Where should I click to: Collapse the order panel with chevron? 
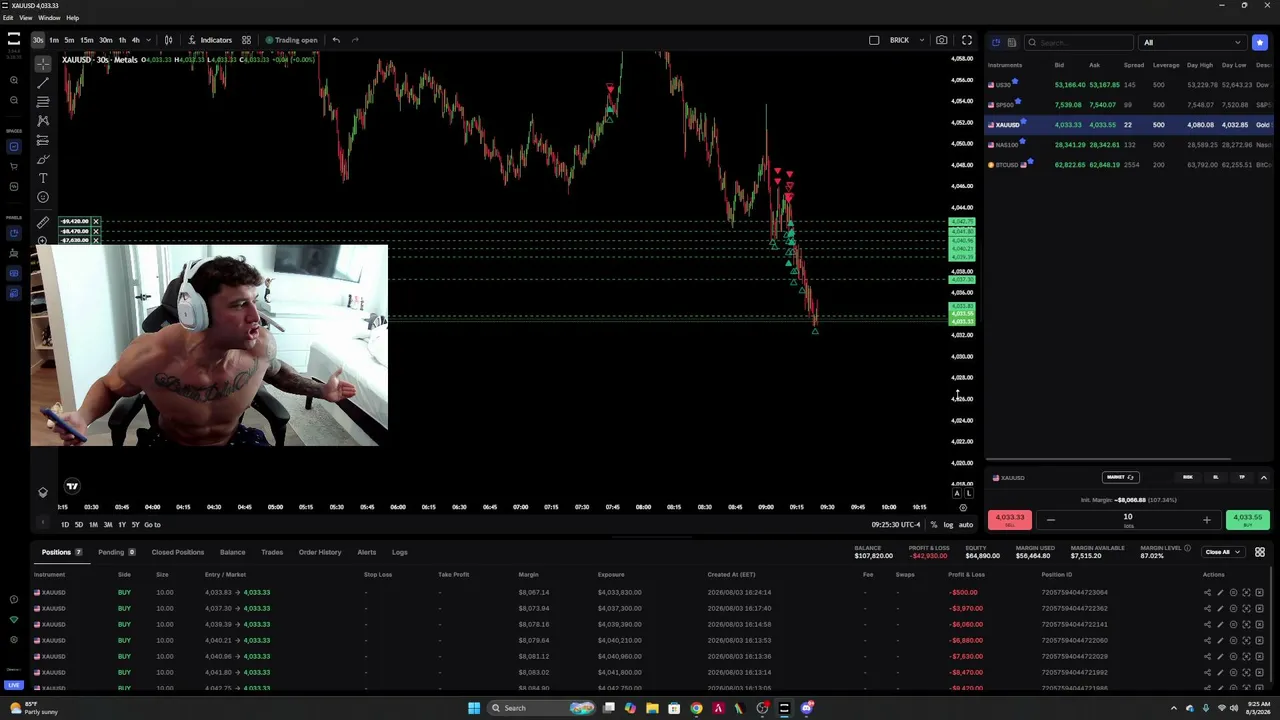1263,477
